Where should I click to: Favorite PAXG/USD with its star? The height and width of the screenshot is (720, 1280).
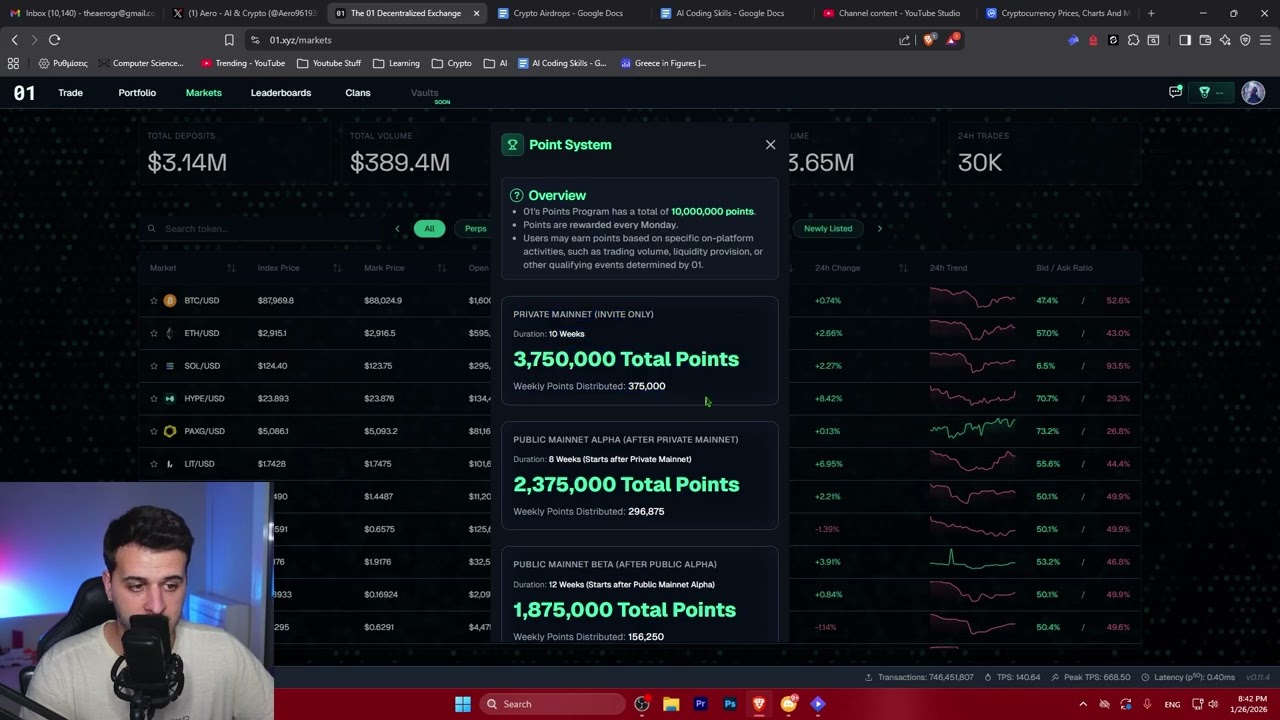[x=154, y=431]
